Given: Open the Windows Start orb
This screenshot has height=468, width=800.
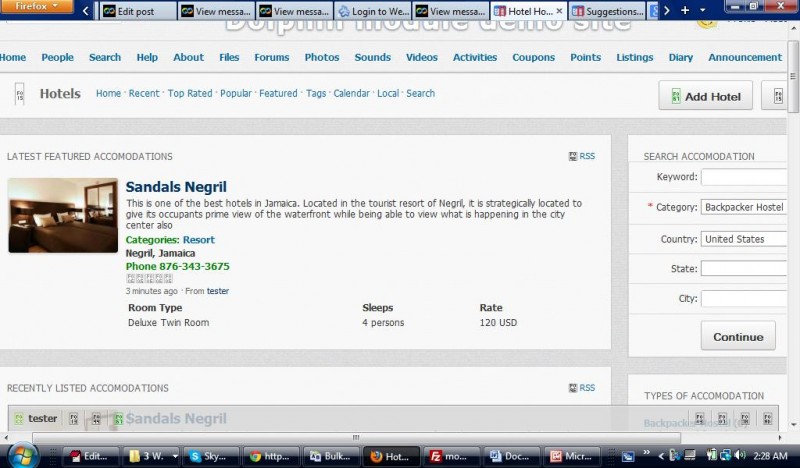Looking at the screenshot, I should tap(21, 456).
